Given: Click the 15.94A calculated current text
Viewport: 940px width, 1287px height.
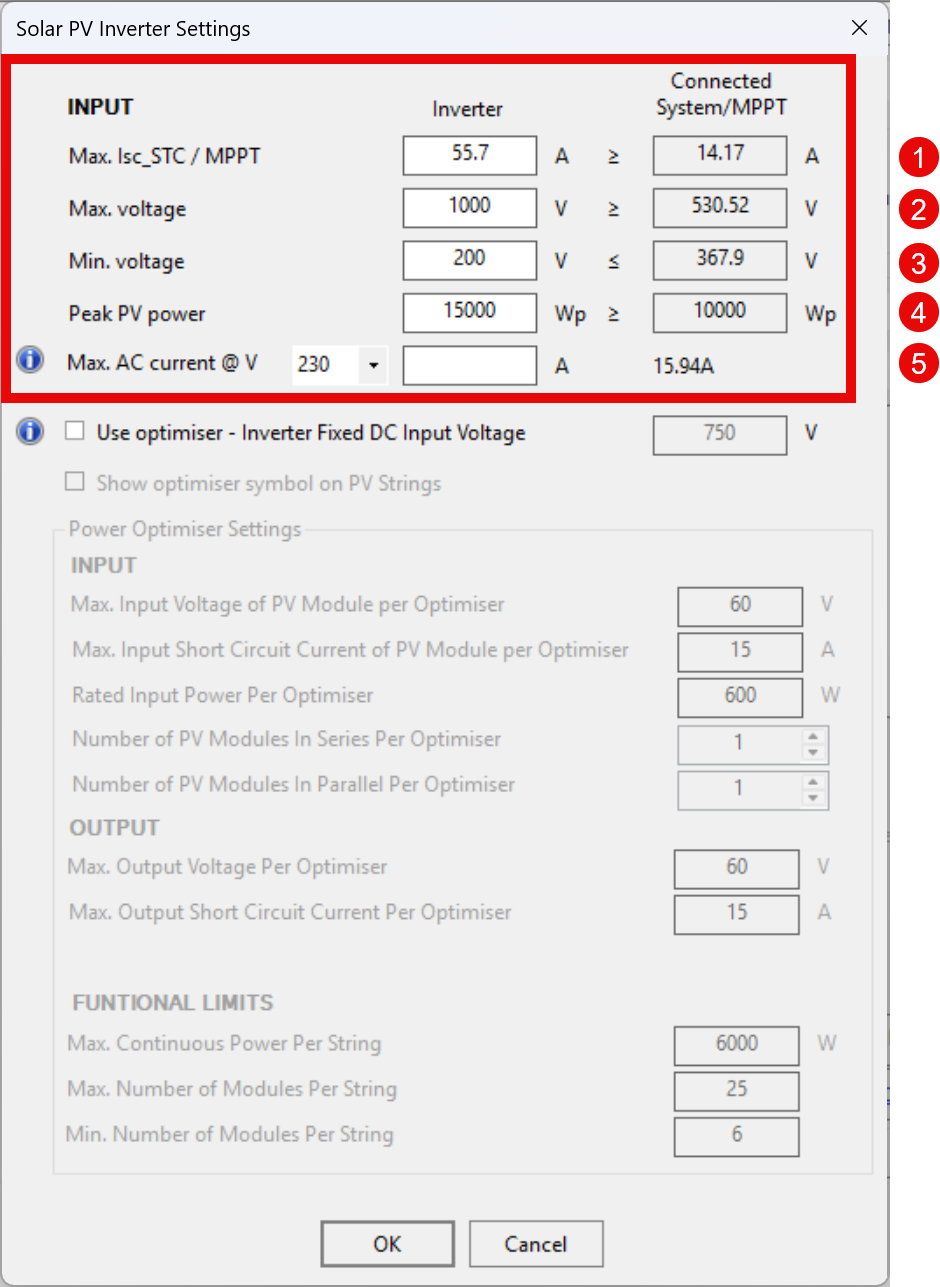Looking at the screenshot, I should pos(683,366).
